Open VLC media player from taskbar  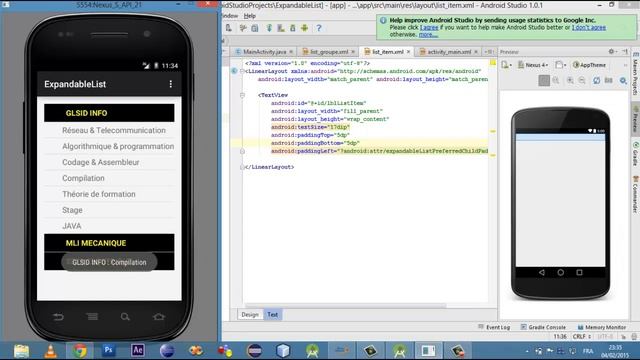[51, 351]
